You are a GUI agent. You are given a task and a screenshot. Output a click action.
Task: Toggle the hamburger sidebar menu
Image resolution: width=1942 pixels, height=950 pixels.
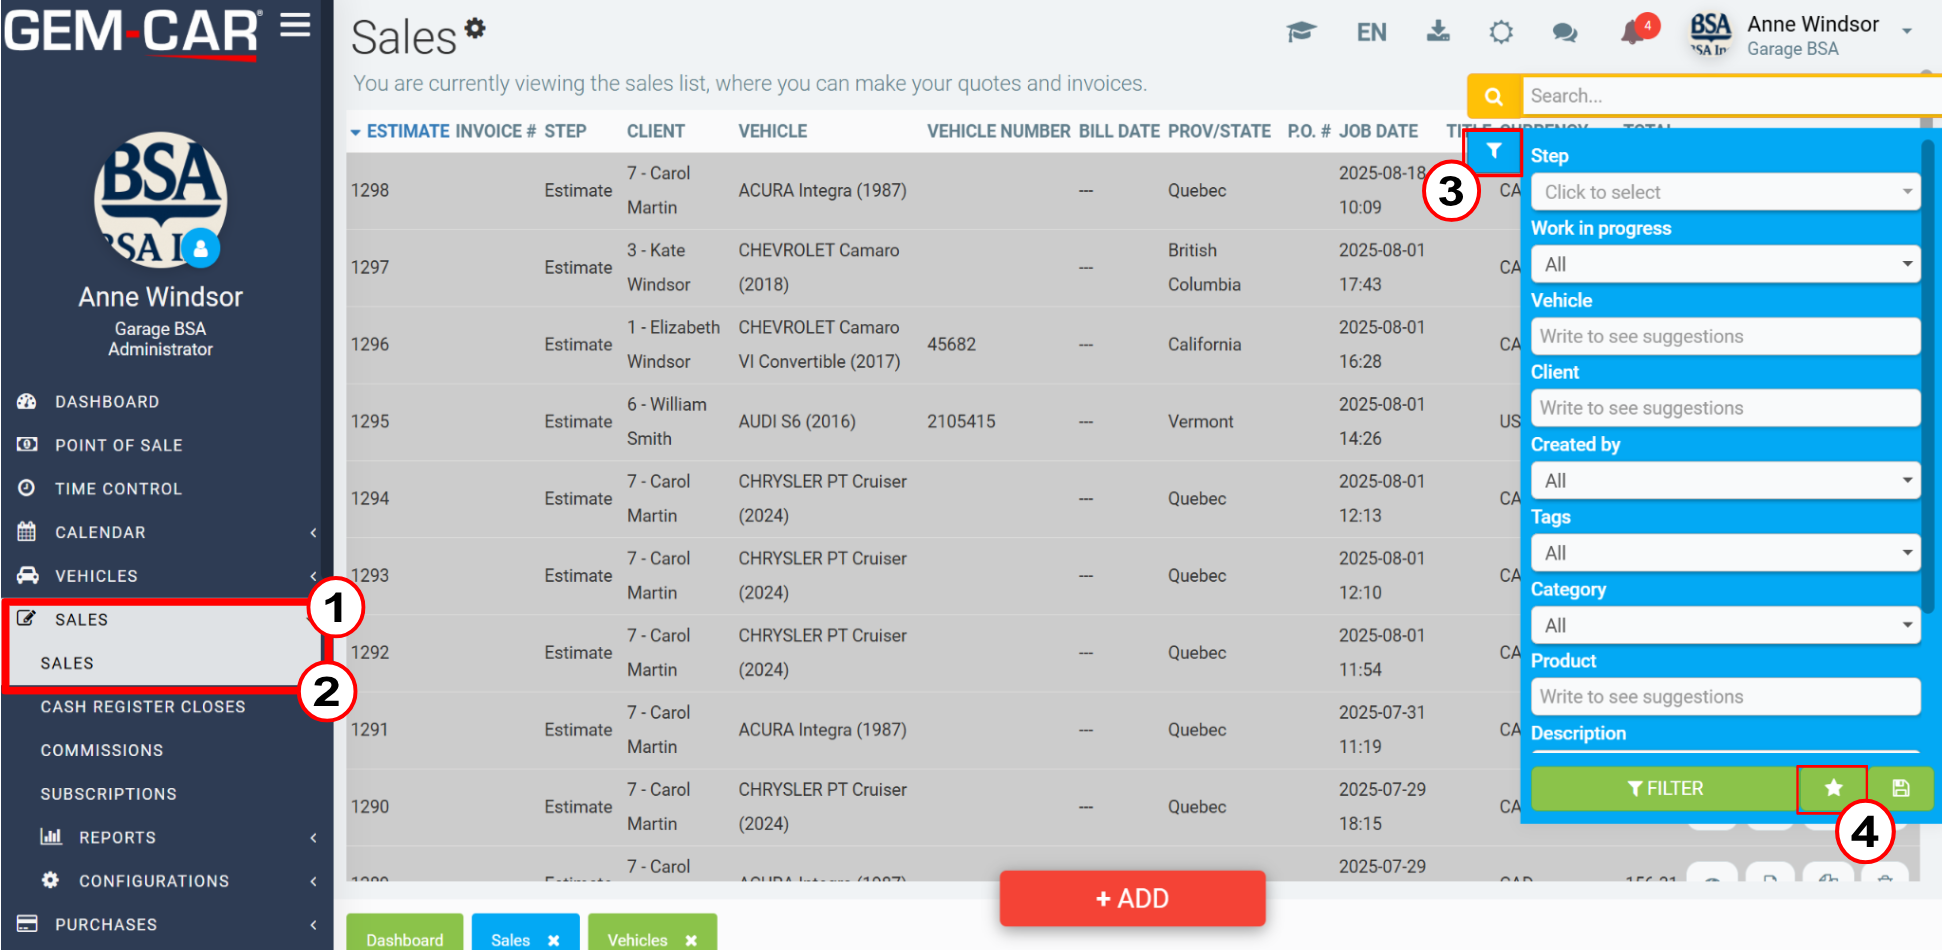coord(295,25)
